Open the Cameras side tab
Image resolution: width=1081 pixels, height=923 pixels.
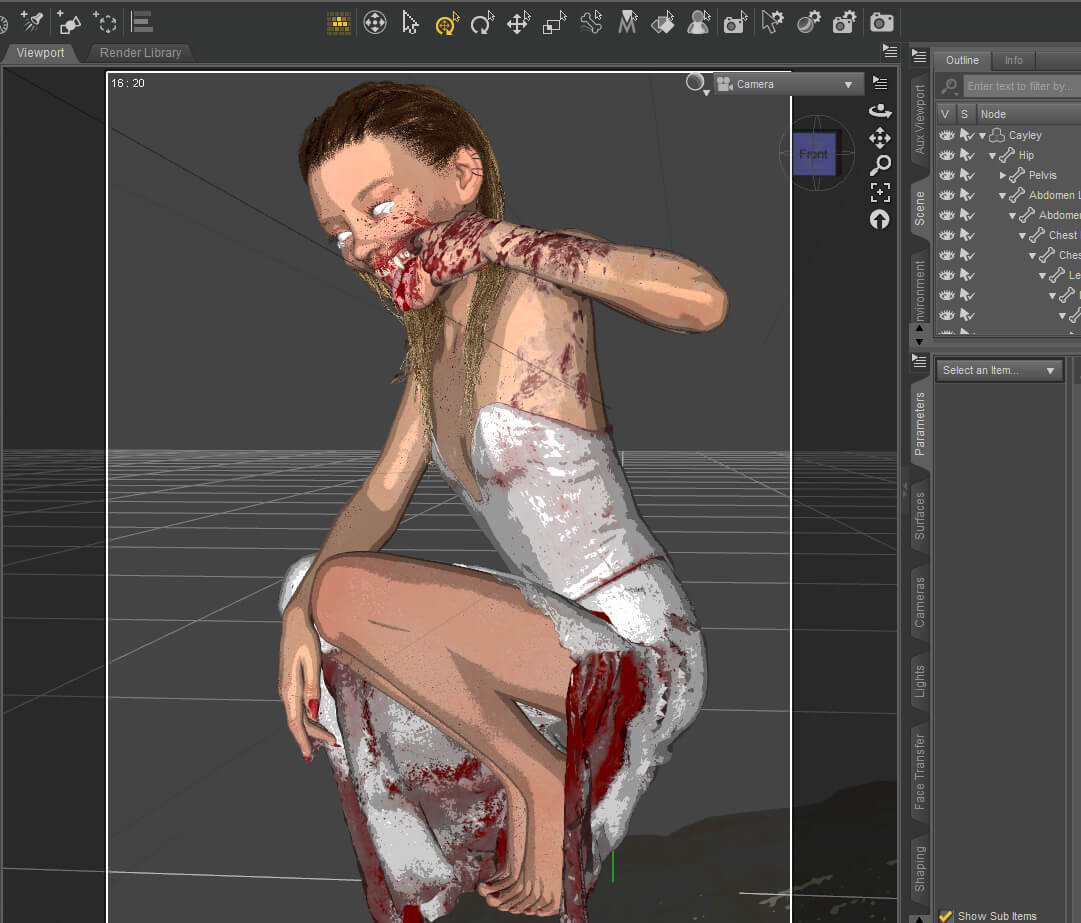(920, 602)
